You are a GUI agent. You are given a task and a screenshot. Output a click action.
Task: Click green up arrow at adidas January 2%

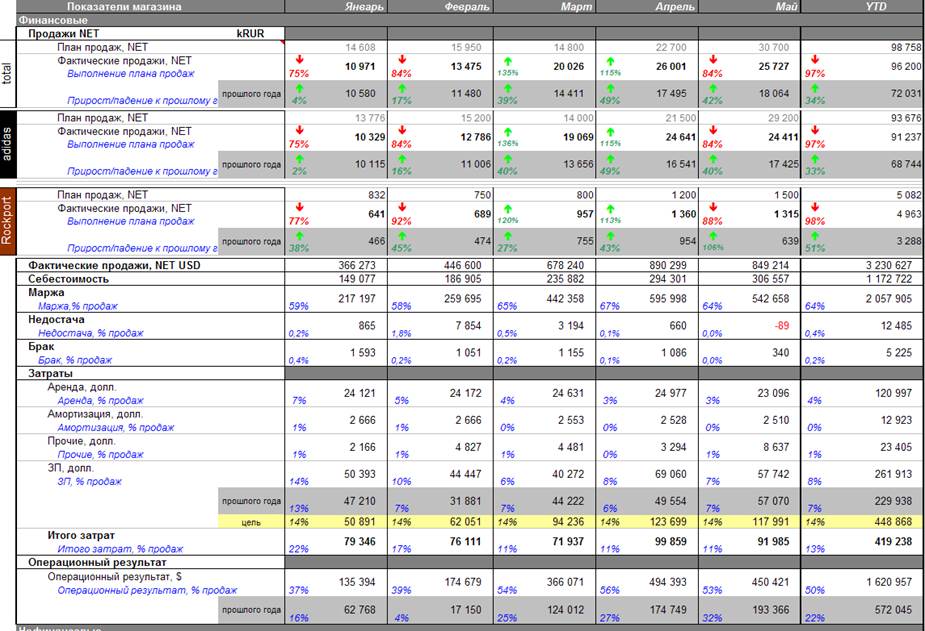294,158
